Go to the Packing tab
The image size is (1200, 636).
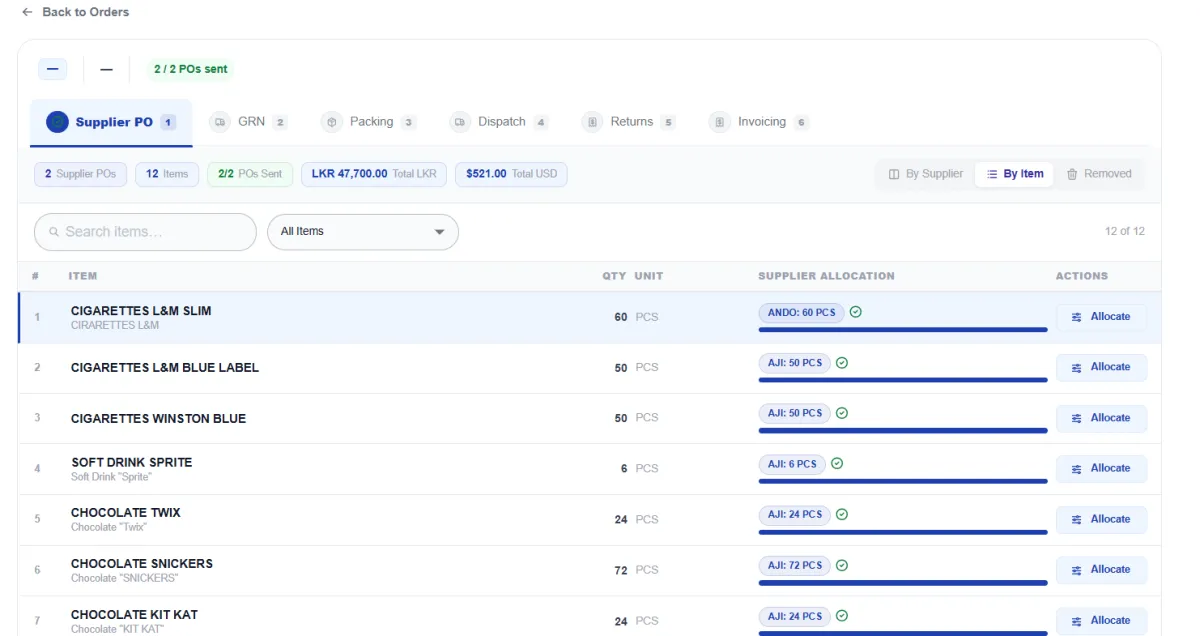[x=368, y=122]
